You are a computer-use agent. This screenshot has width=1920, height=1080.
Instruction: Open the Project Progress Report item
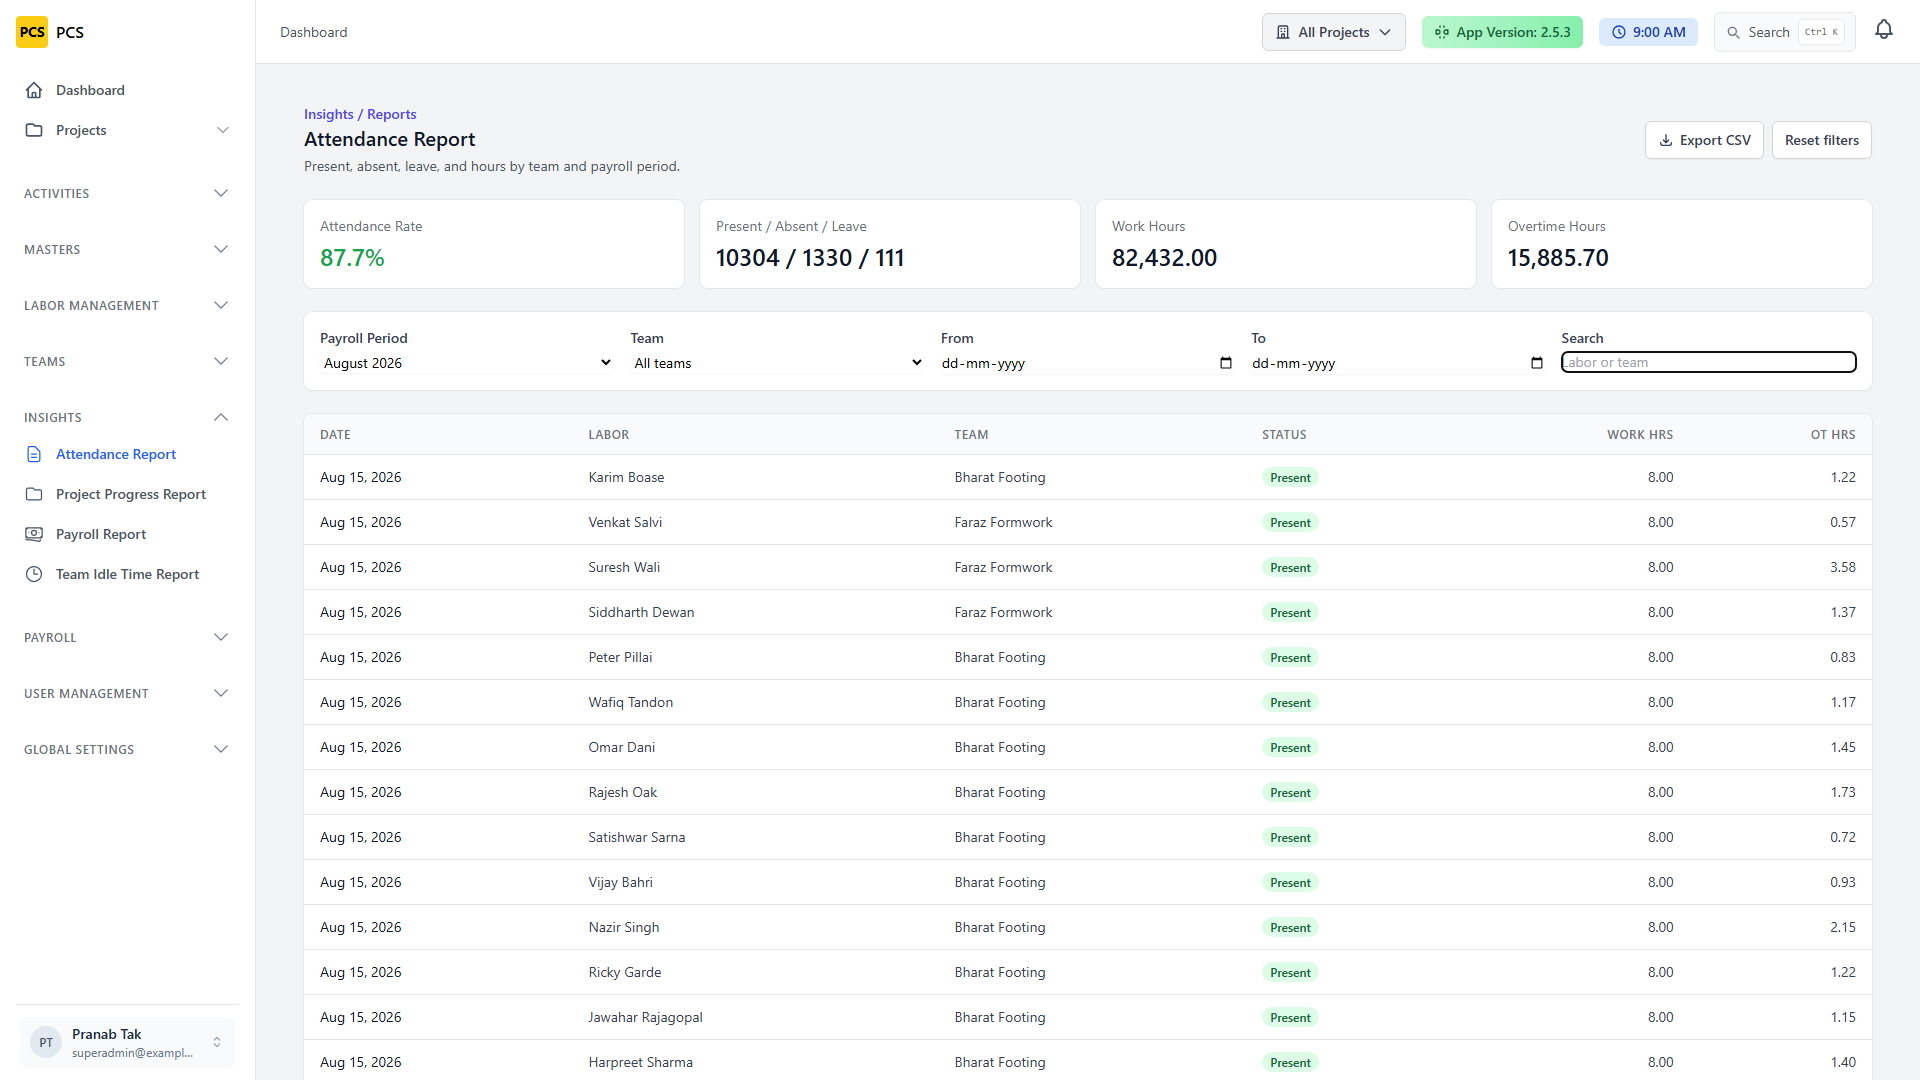(x=127, y=494)
